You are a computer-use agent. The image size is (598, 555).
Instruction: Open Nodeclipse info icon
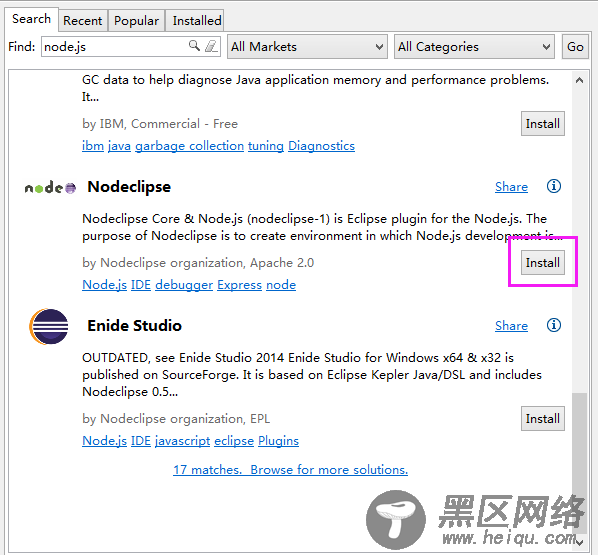pos(553,187)
